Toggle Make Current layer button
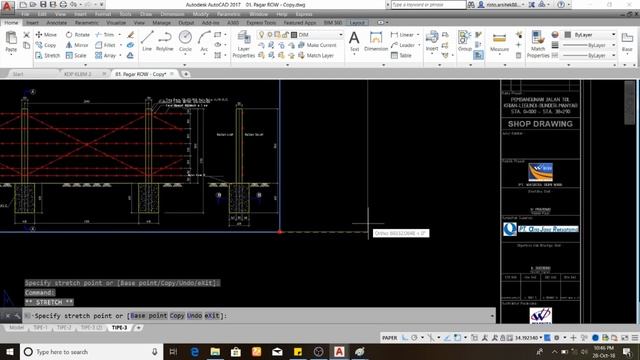 coord(318,45)
